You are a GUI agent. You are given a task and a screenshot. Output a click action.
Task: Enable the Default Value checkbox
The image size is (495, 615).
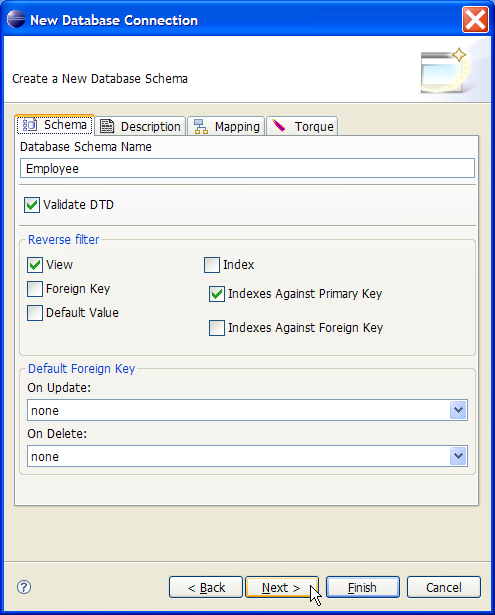tap(35, 313)
